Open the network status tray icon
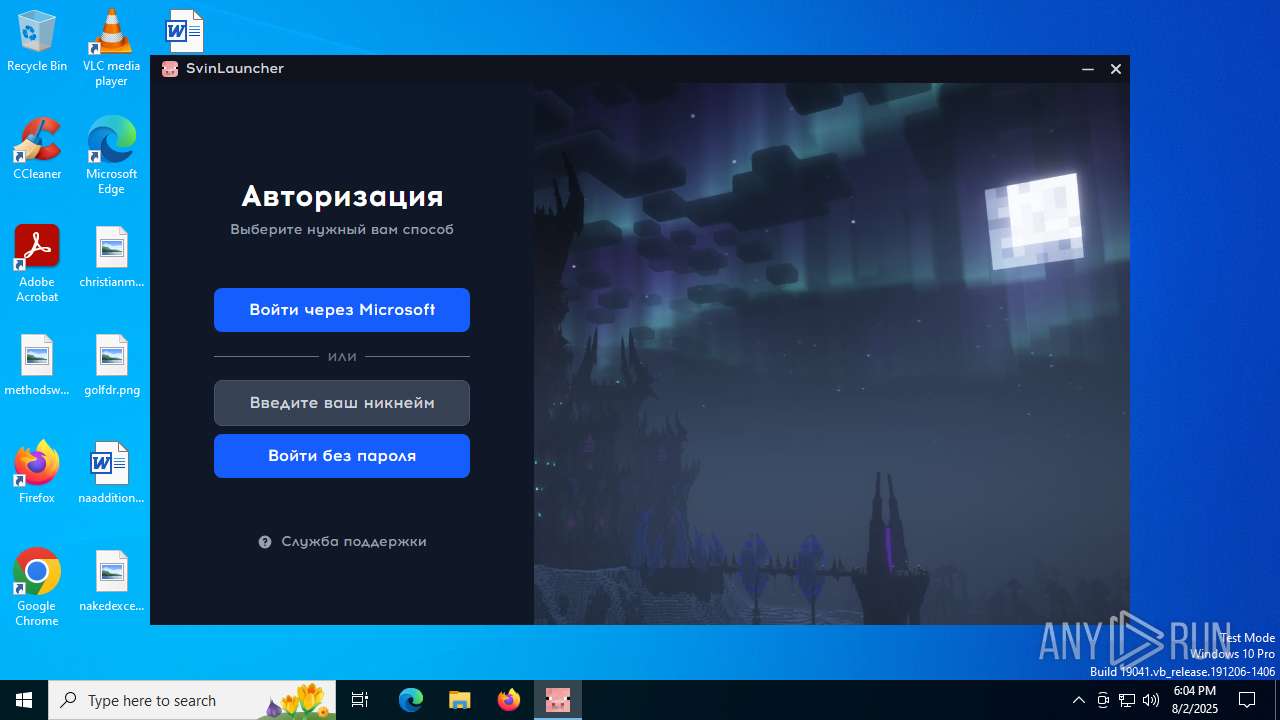This screenshot has height=720, width=1280. pos(1127,700)
